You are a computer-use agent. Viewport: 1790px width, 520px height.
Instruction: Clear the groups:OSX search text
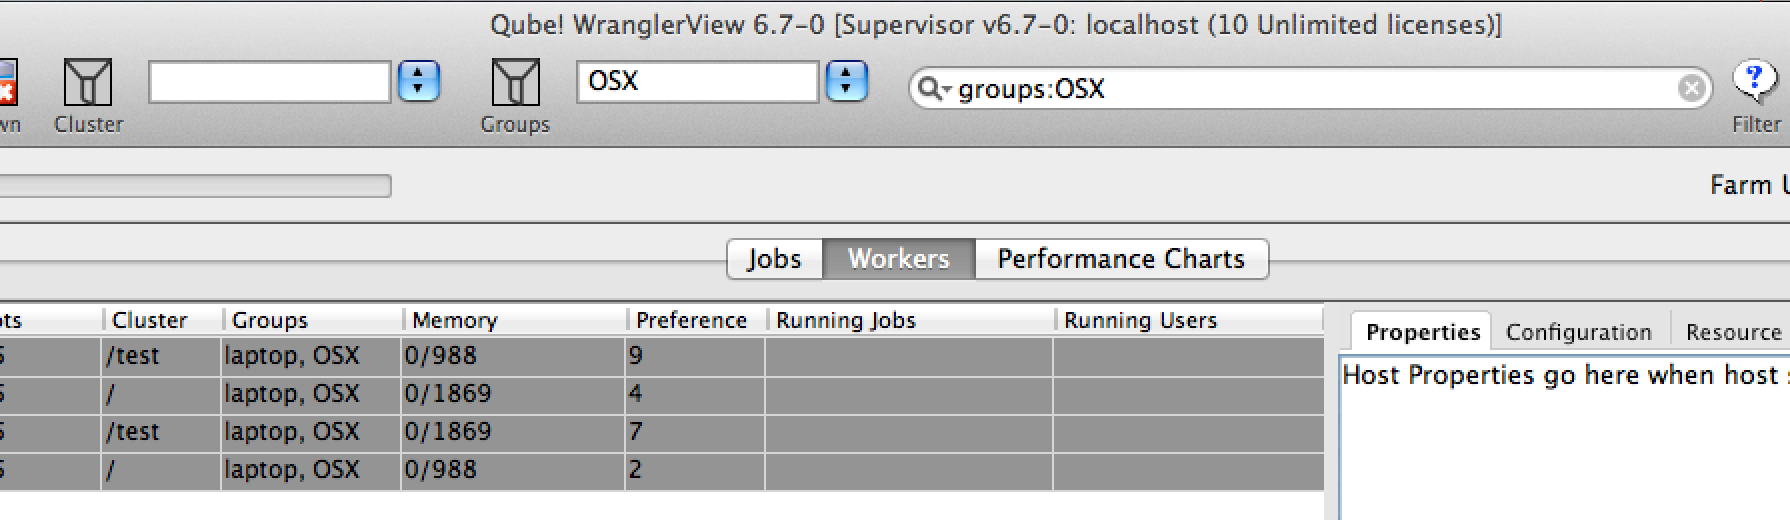pos(1691,89)
